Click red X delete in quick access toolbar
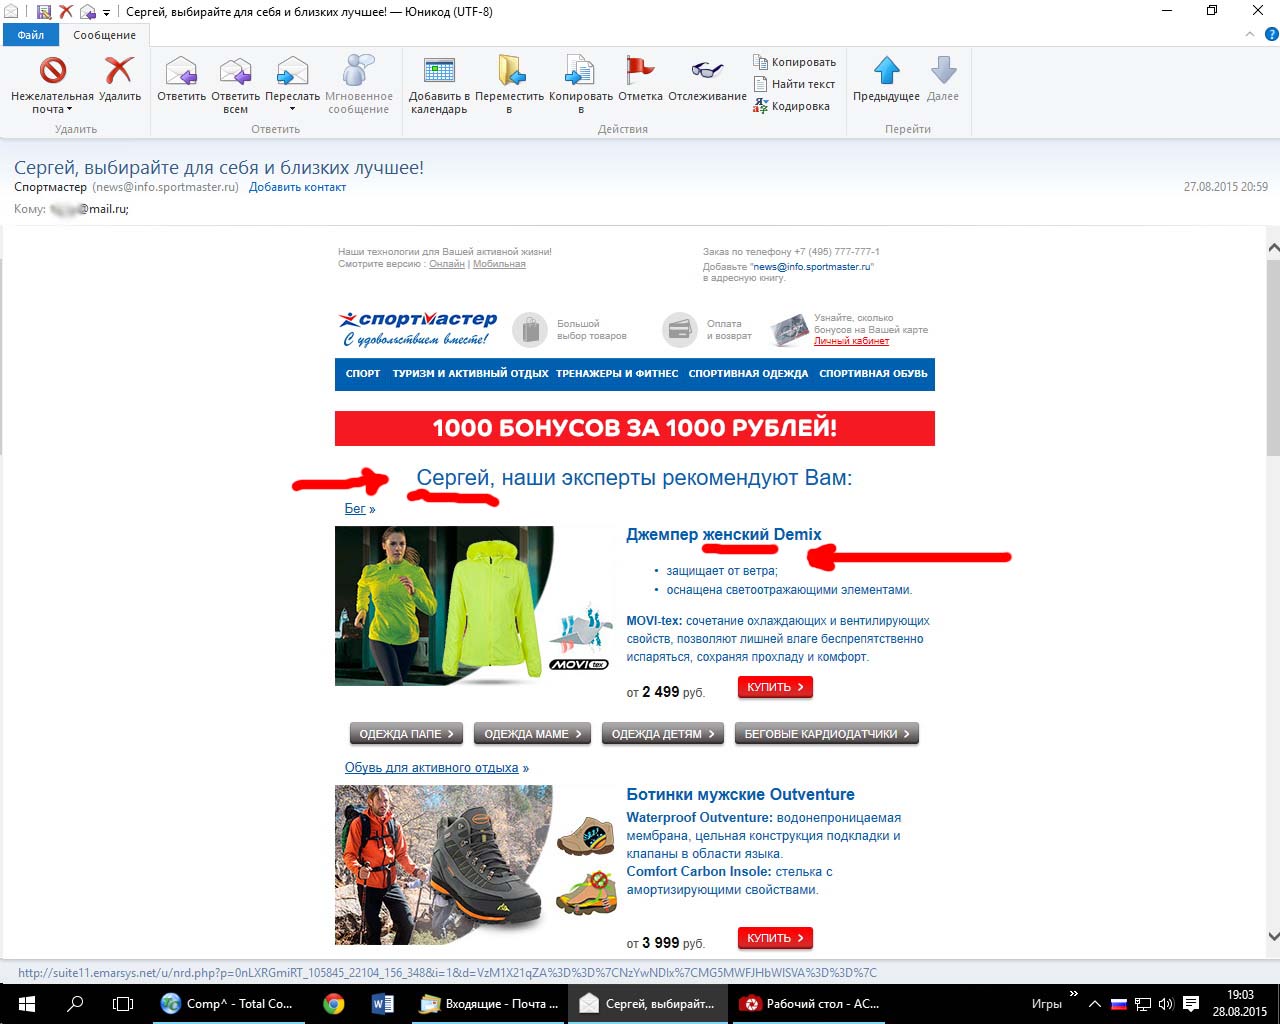The width and height of the screenshot is (1280, 1024). [65, 12]
